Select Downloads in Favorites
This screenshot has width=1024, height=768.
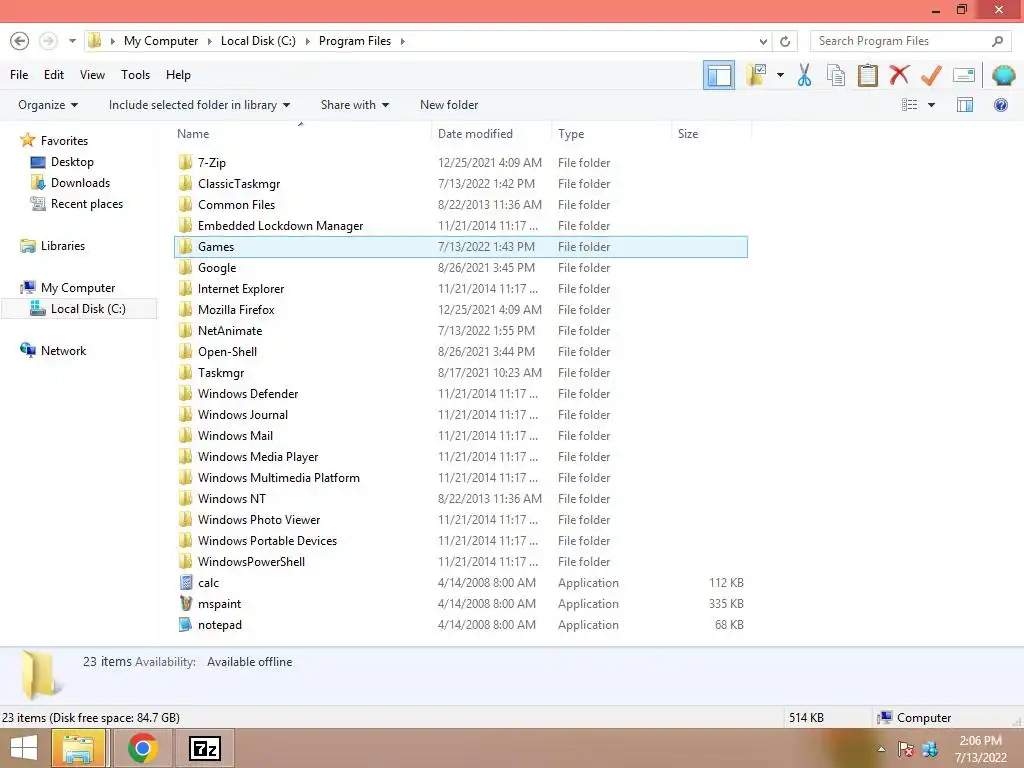[x=70, y=183]
